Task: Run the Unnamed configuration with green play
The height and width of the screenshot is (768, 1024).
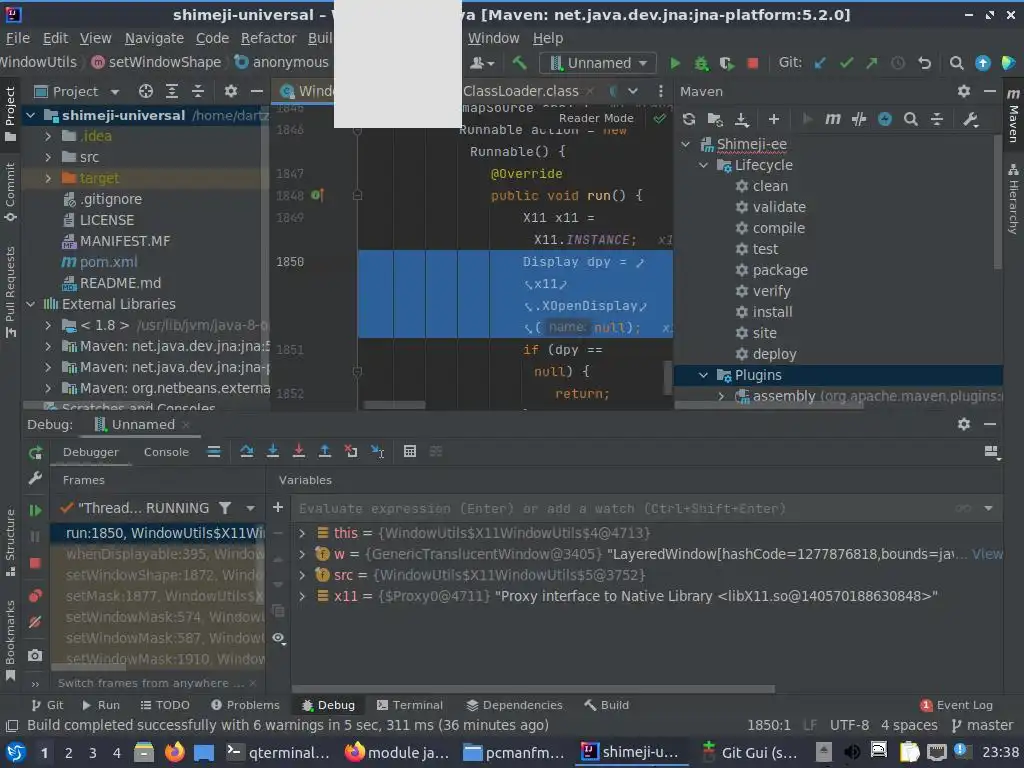Action: pos(675,63)
